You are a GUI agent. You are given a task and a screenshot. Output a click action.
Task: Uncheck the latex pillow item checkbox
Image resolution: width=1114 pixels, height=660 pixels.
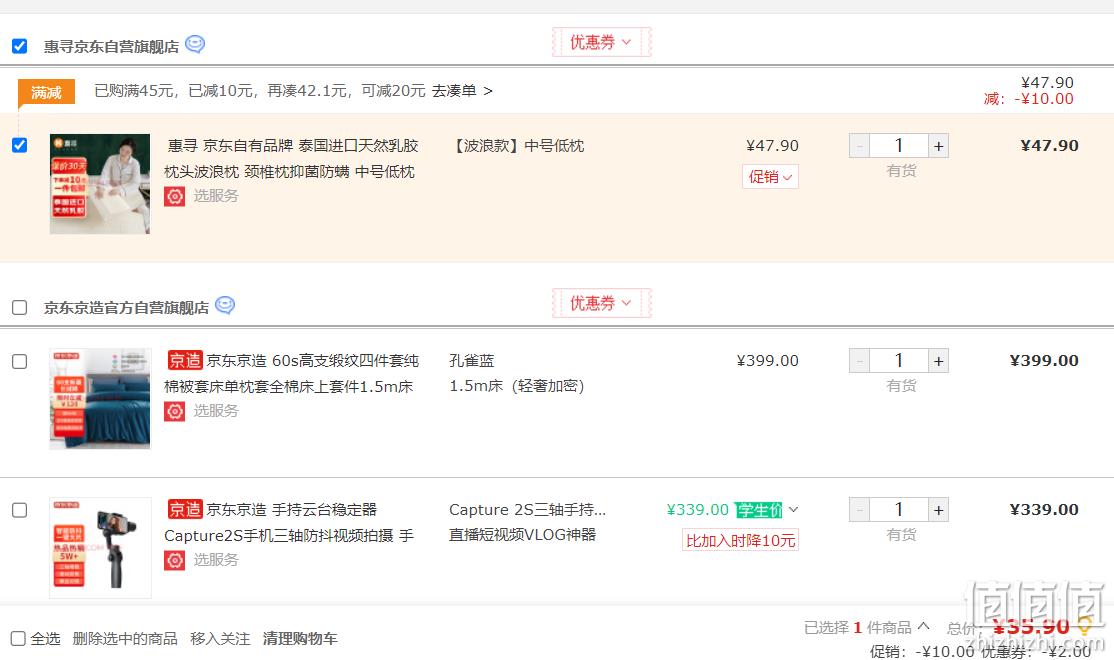pyautogui.click(x=20, y=145)
